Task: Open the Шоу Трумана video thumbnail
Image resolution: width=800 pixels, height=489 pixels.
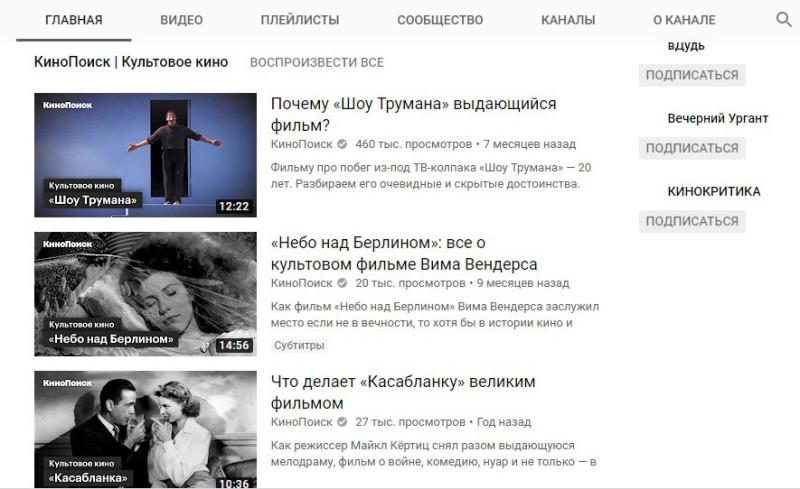Action: 145,155
